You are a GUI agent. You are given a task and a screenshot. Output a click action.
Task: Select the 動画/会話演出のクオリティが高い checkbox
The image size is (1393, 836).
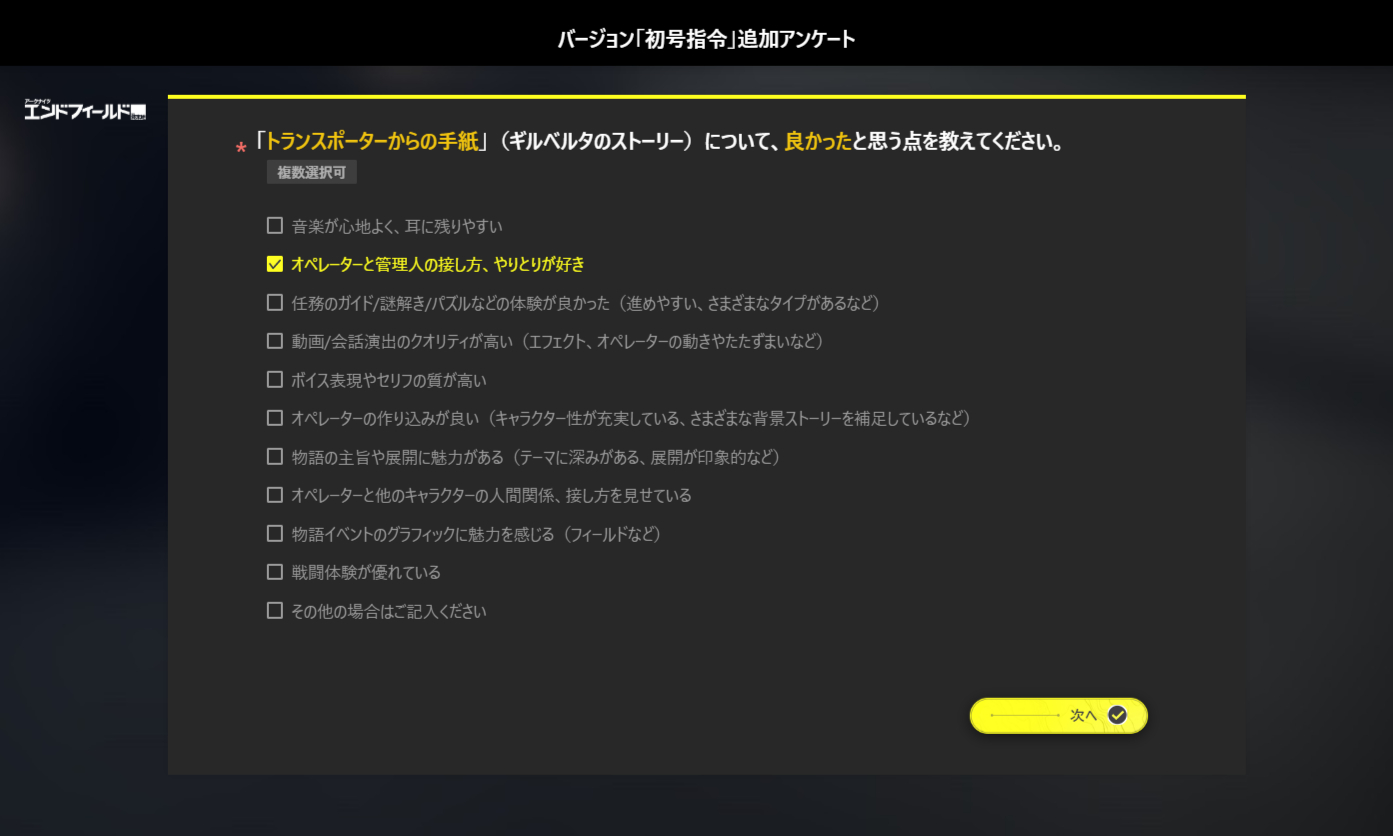click(275, 341)
